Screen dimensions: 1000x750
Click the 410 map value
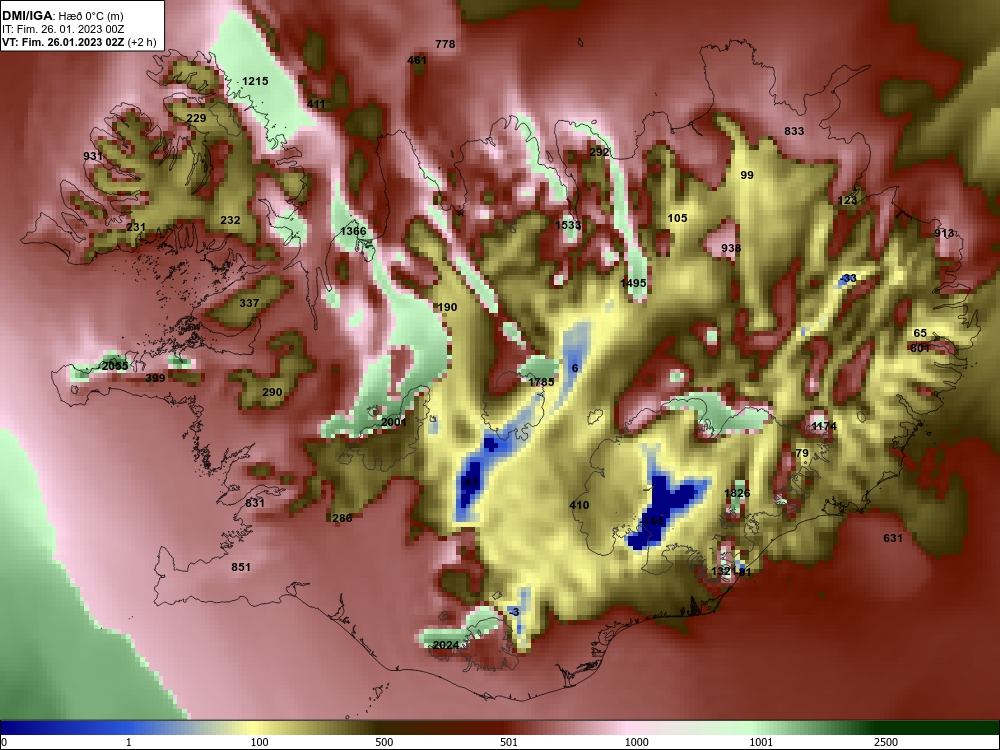[x=579, y=506]
